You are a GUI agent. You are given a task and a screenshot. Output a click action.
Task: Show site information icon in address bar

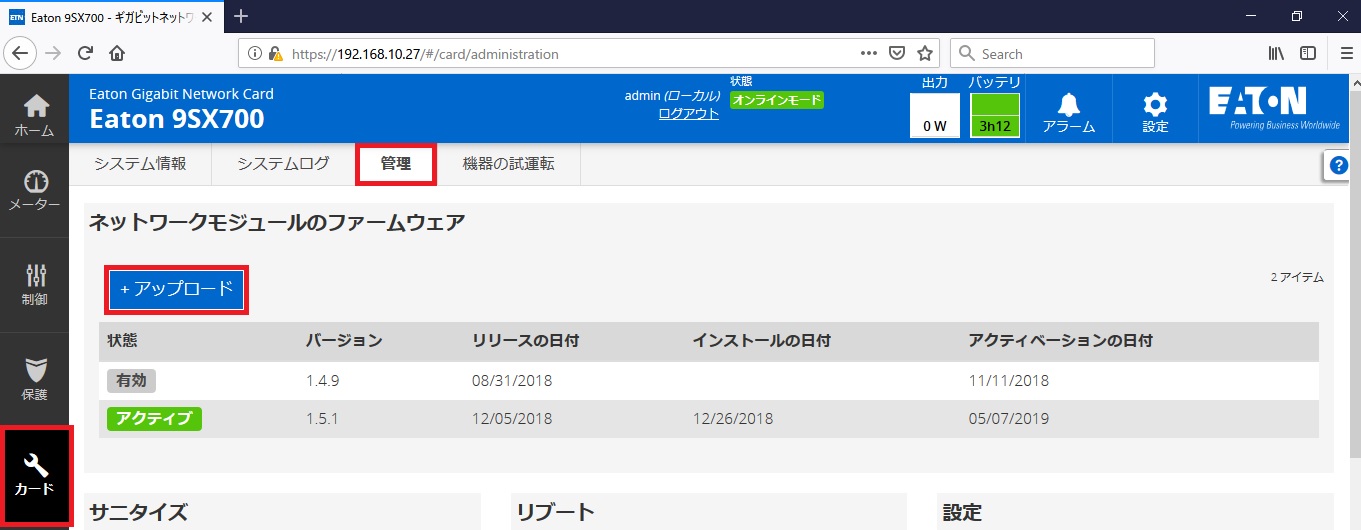[254, 54]
